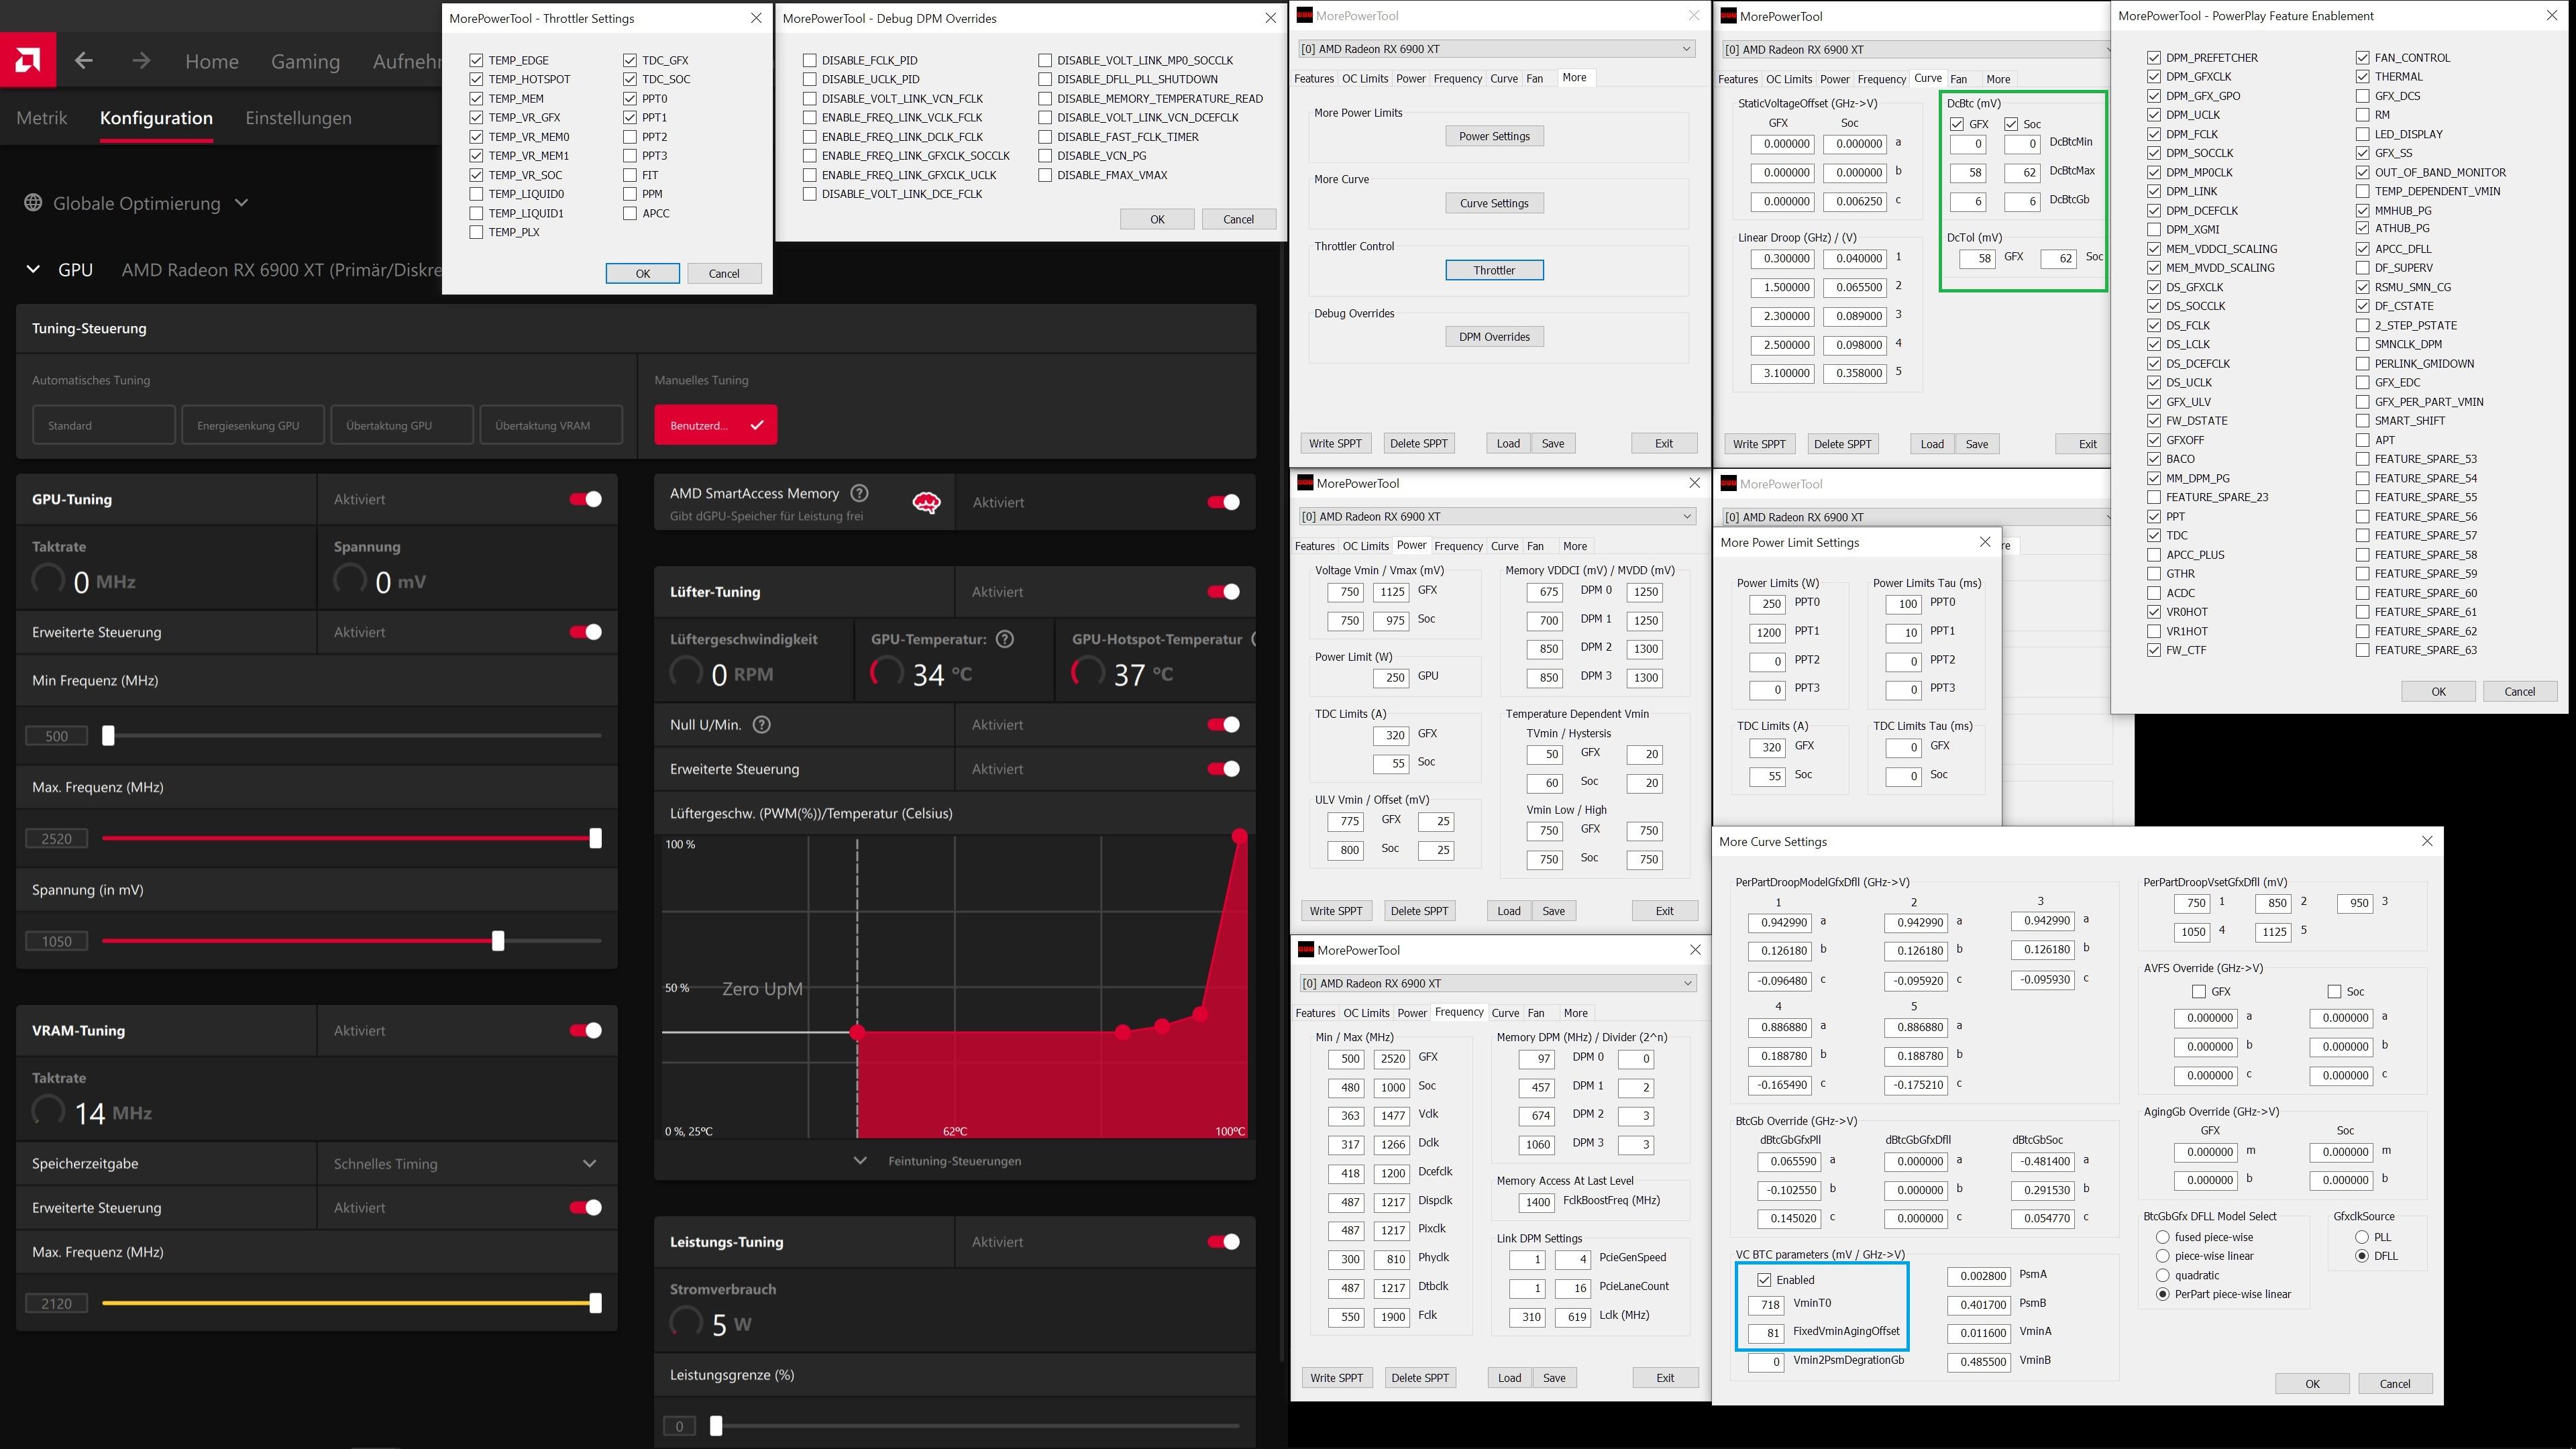Click the globe icon beside Globale Optimierung

point(33,203)
